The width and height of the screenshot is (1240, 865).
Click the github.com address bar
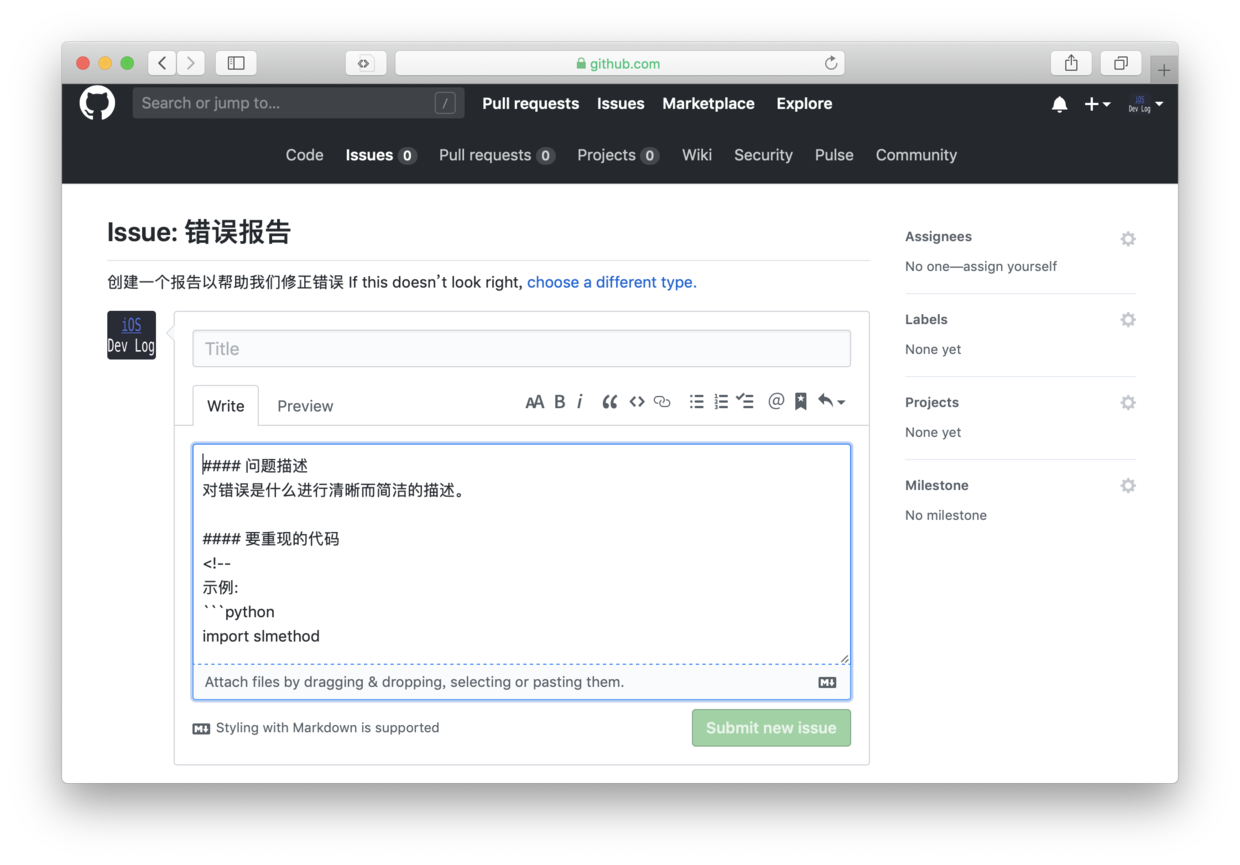tap(620, 63)
